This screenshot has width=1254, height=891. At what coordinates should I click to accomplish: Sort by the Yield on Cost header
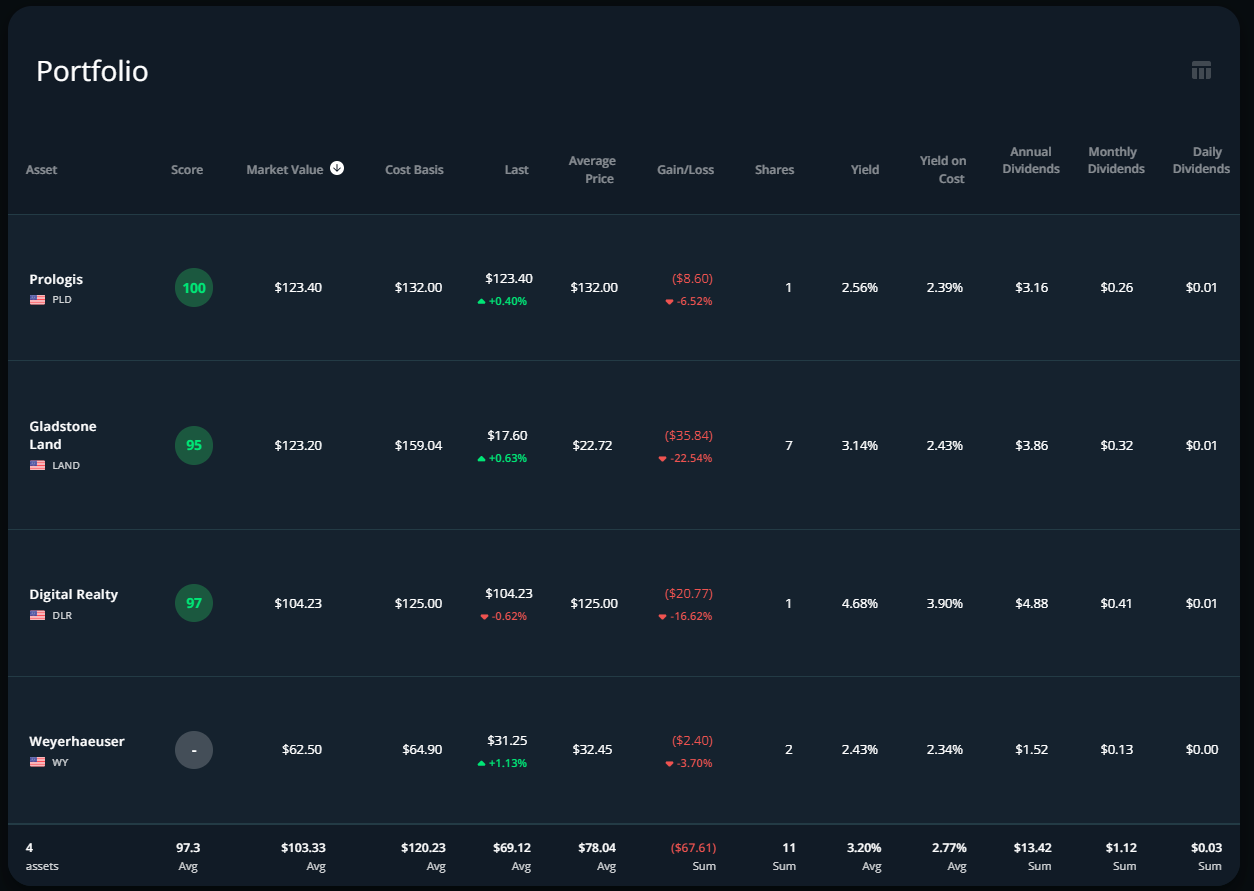point(943,170)
